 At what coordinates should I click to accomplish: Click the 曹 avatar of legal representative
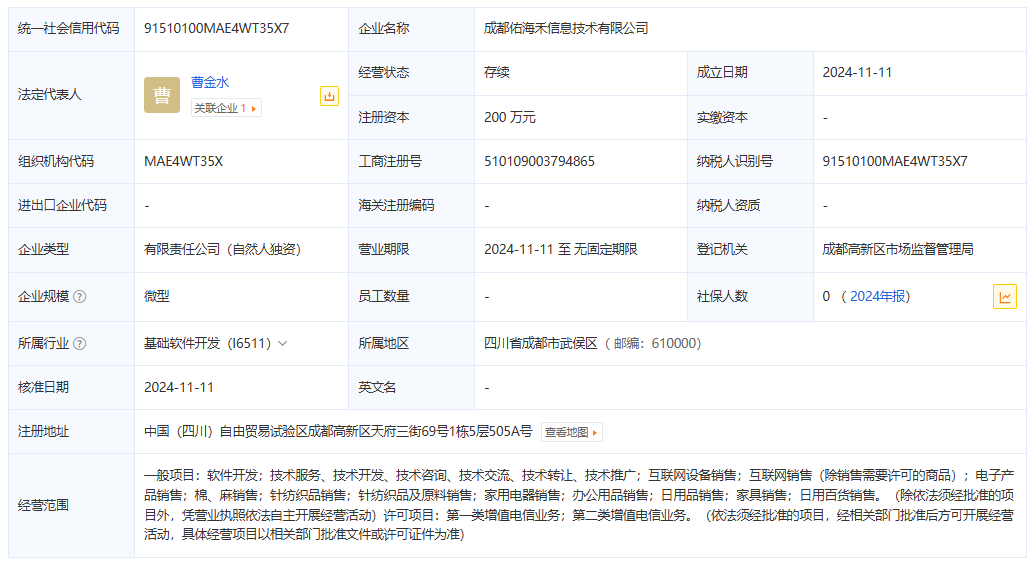click(x=161, y=95)
